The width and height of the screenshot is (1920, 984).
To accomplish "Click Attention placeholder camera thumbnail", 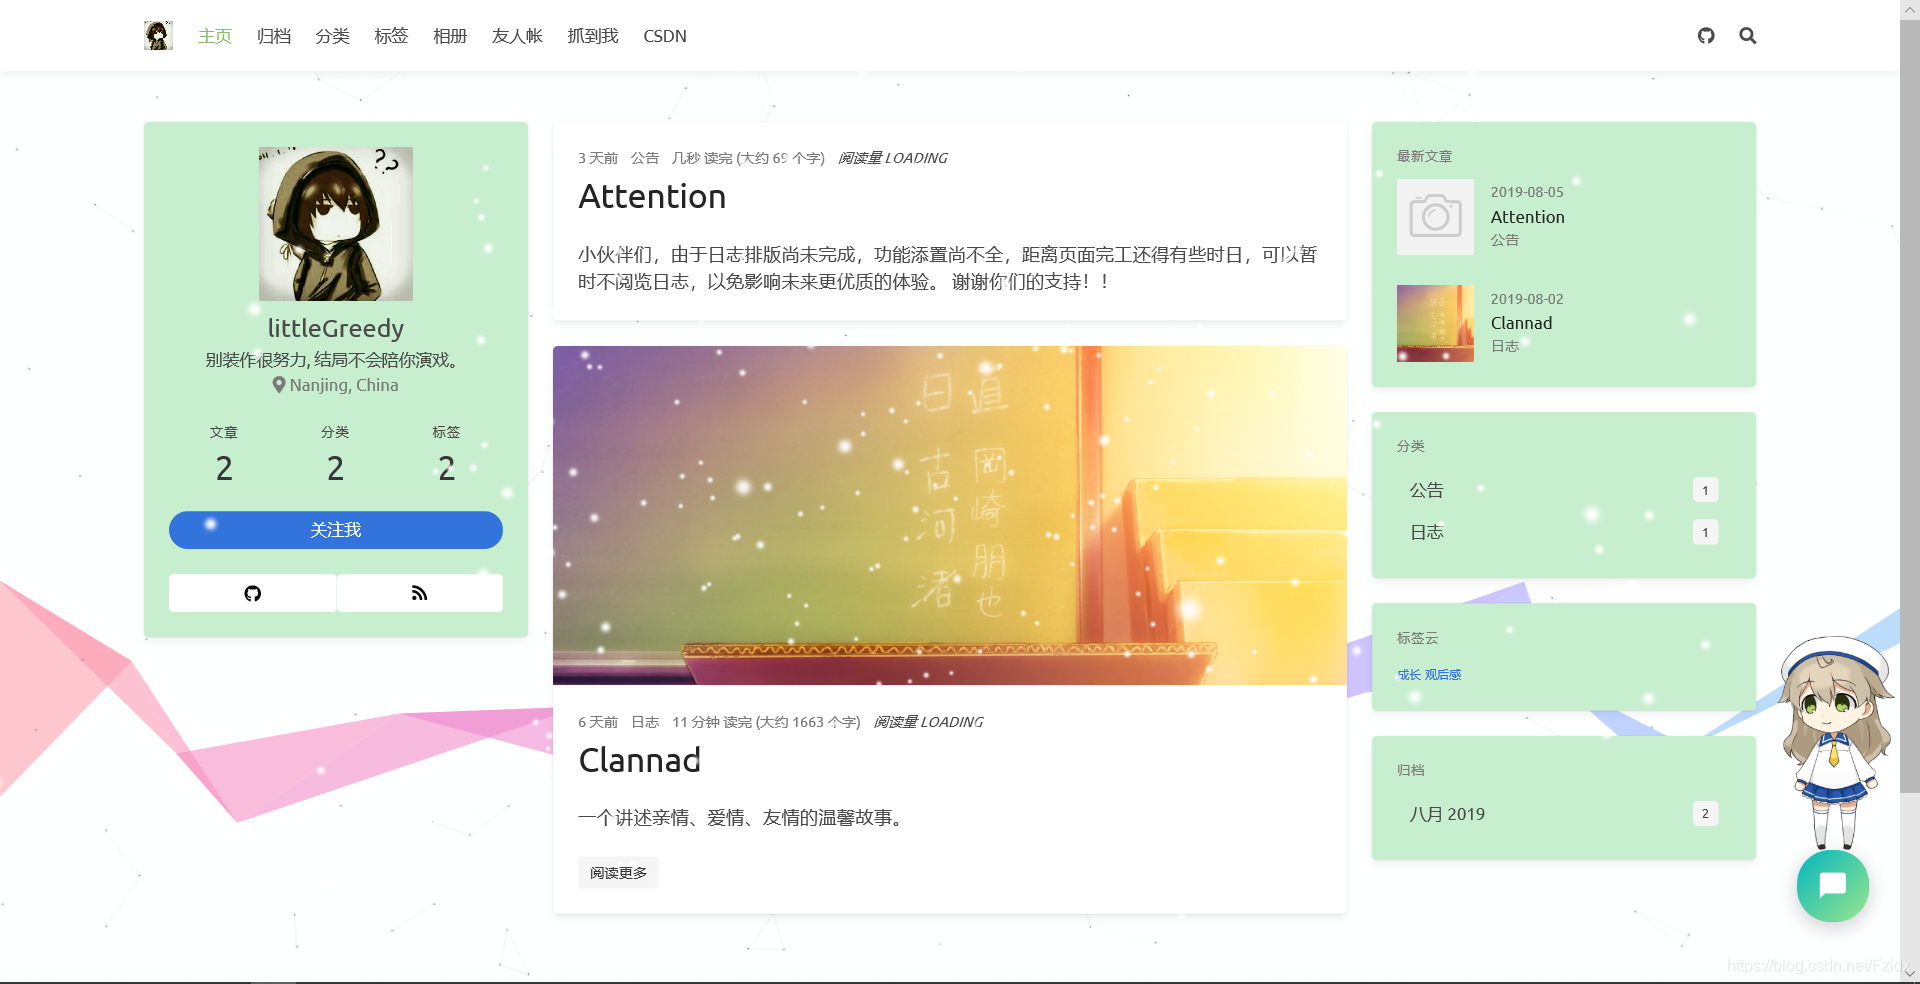I will click(x=1435, y=217).
